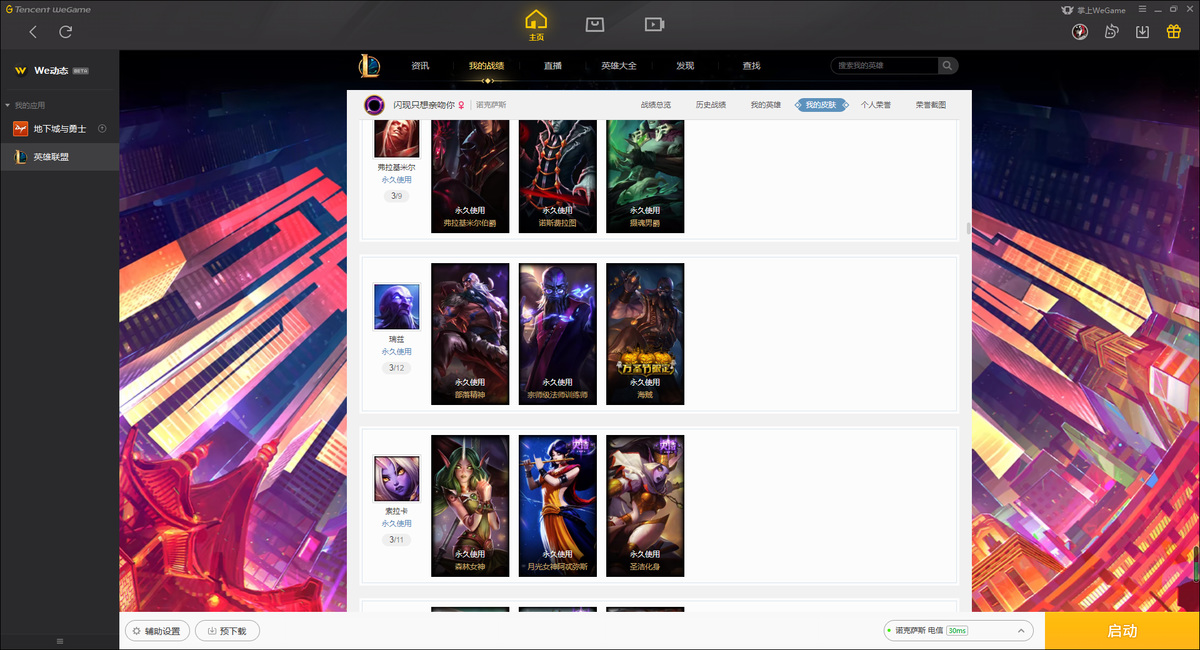
Task: Click the 弗拉基米尔 champion portrait
Action: click(x=397, y=138)
